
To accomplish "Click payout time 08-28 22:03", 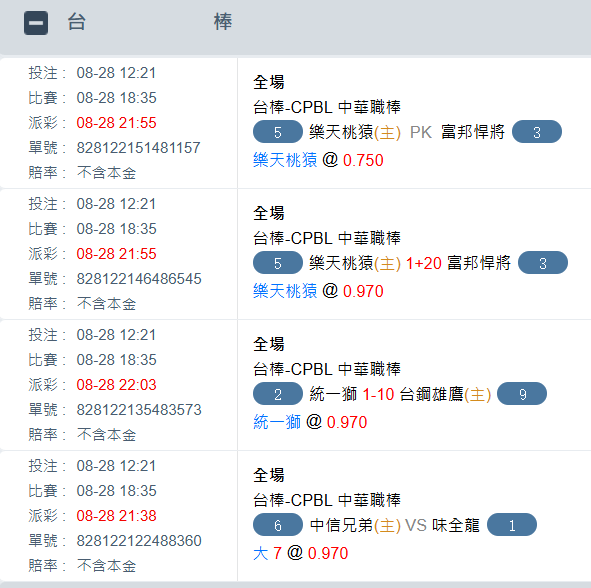I will (116, 385).
